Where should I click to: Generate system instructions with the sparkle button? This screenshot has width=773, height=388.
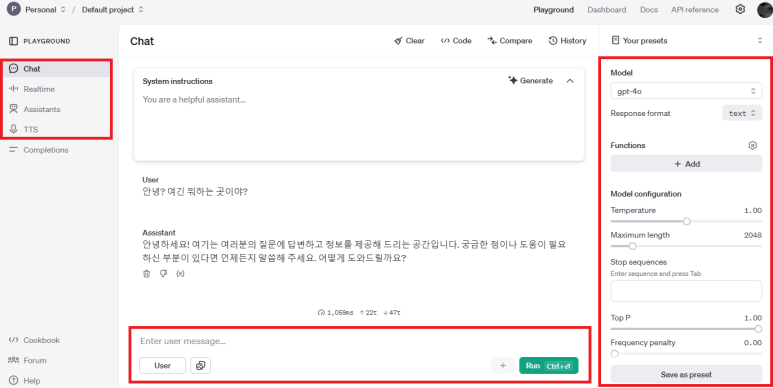point(531,80)
